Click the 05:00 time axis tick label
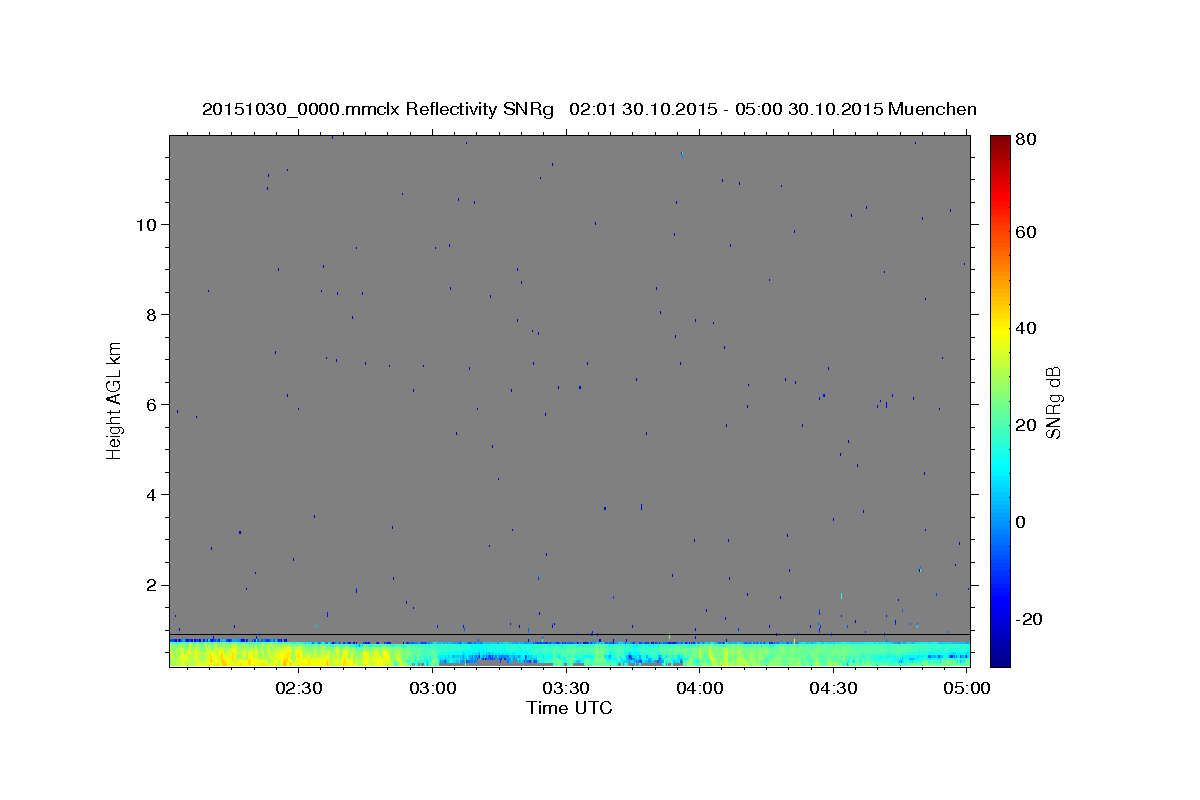The height and width of the screenshot is (800, 1200). 967,688
